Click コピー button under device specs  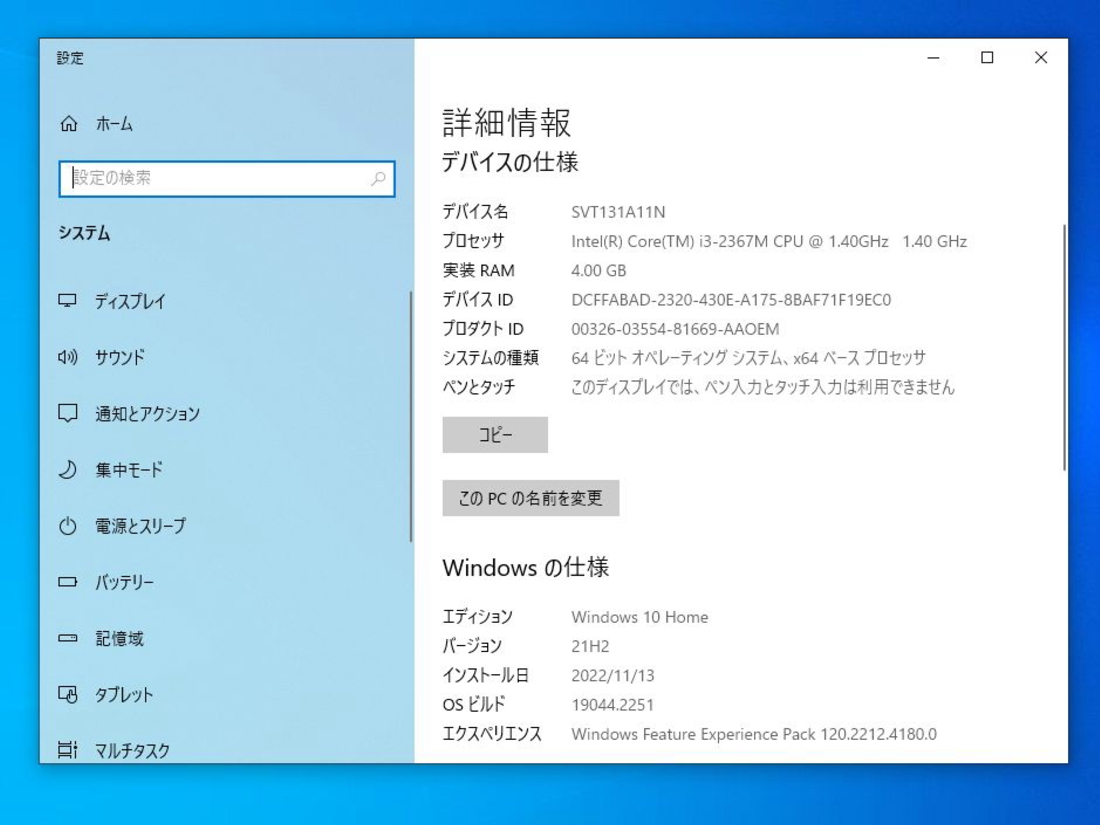pyautogui.click(x=495, y=435)
